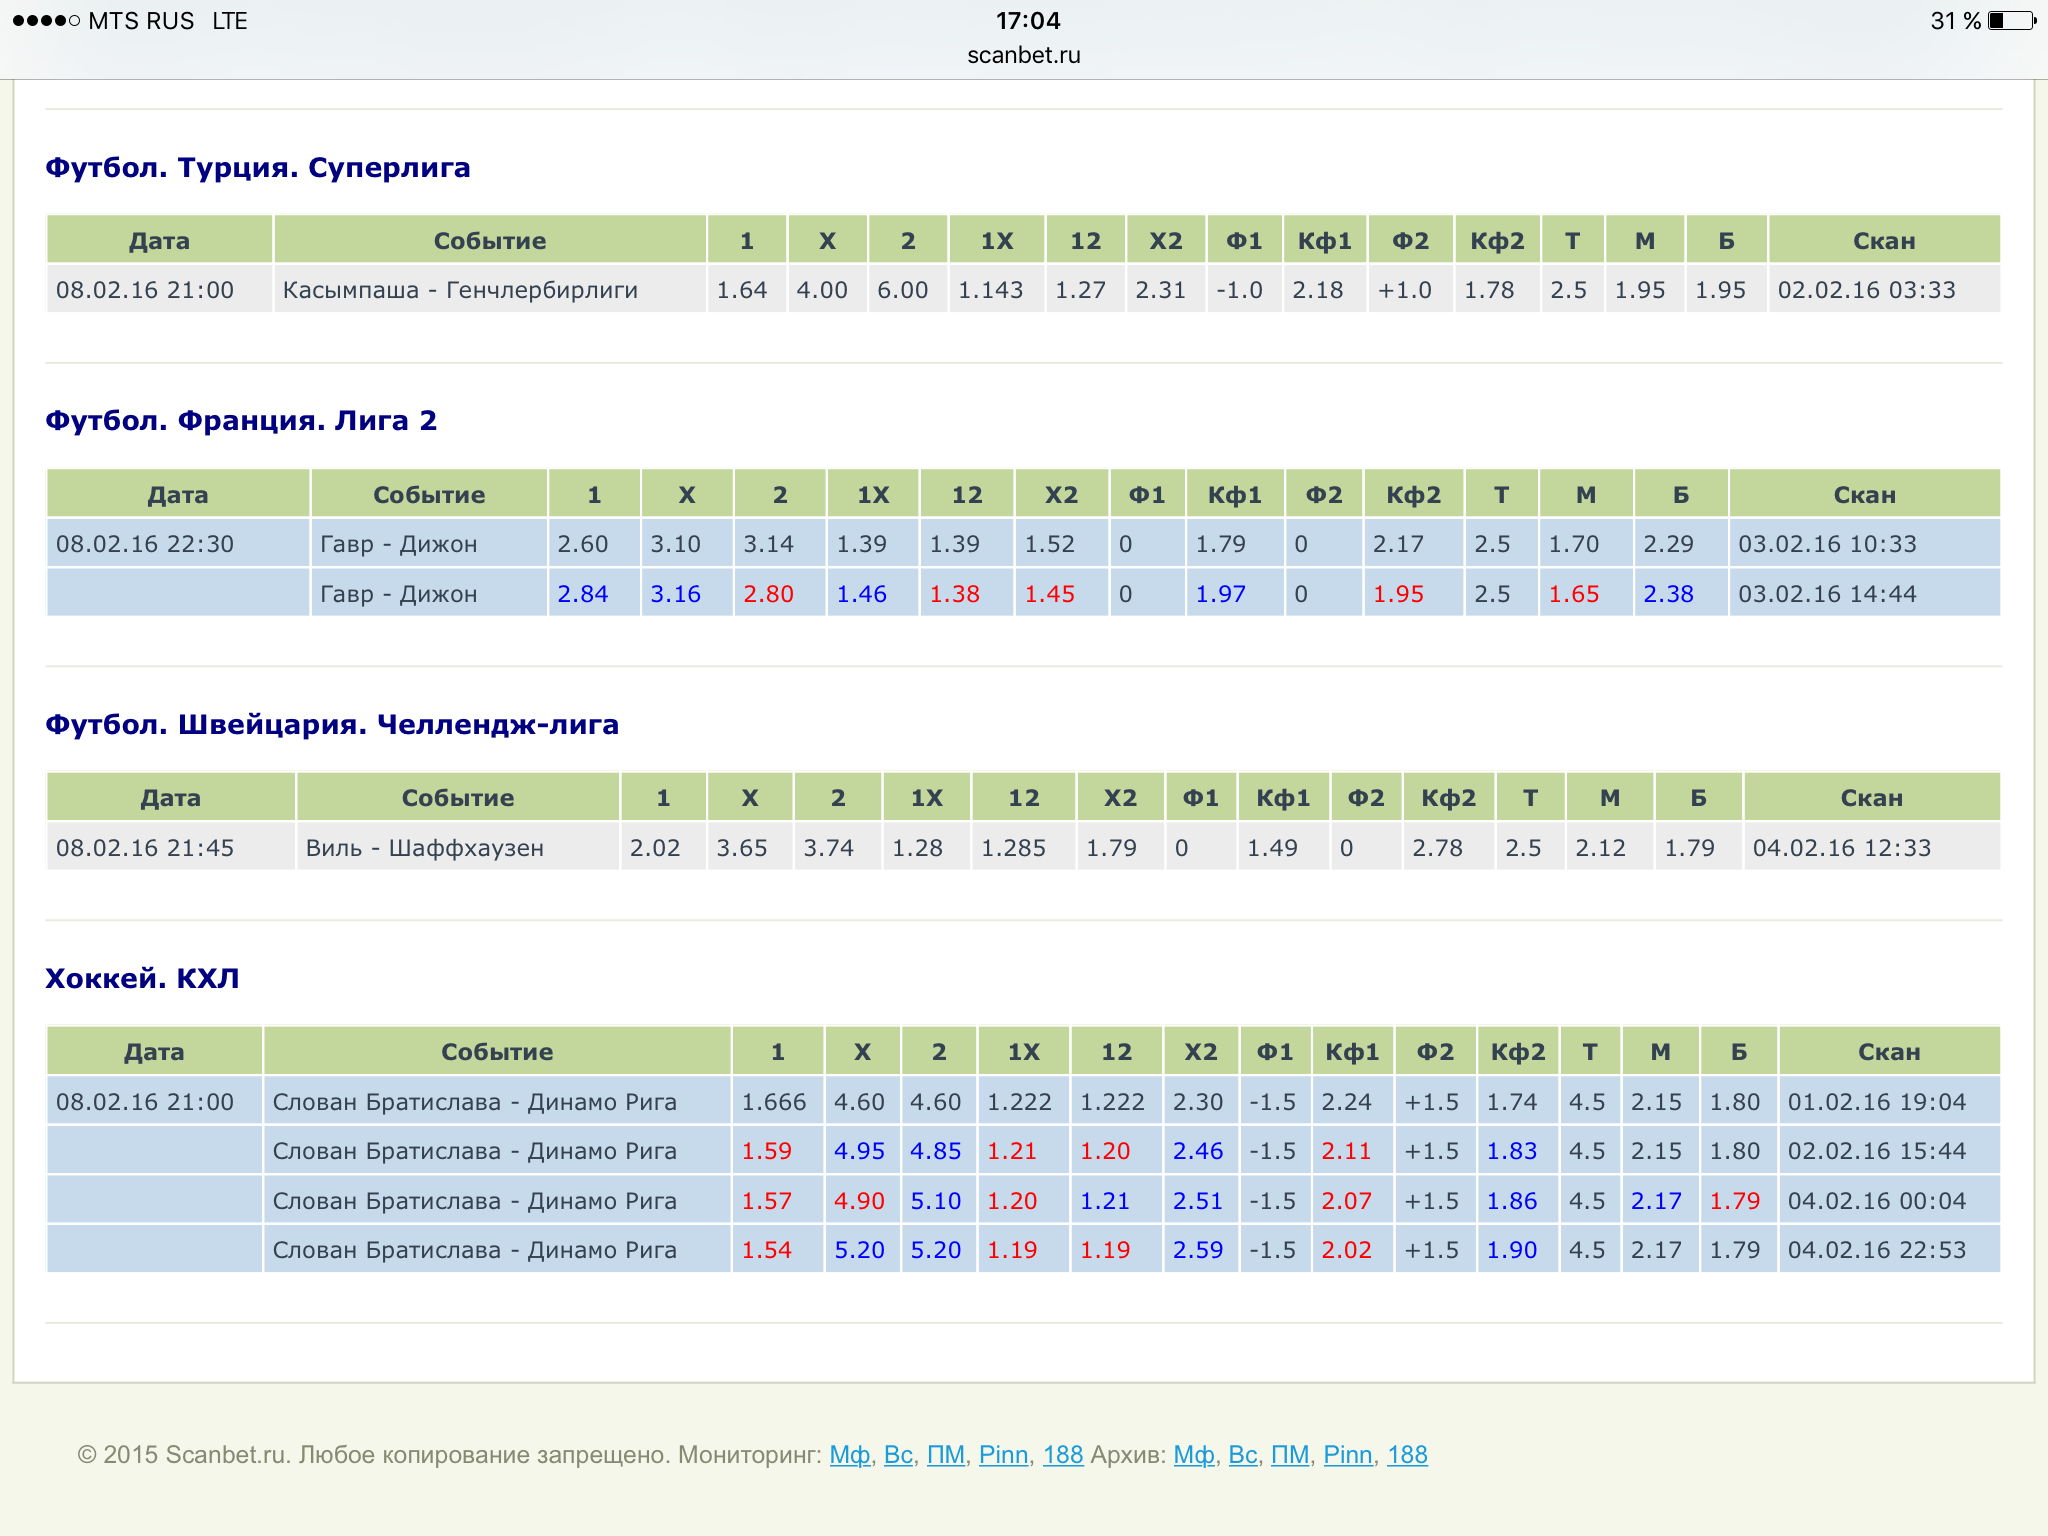Tap the scanbet.ru address bar
2048x1536 pixels.
coord(1023,55)
